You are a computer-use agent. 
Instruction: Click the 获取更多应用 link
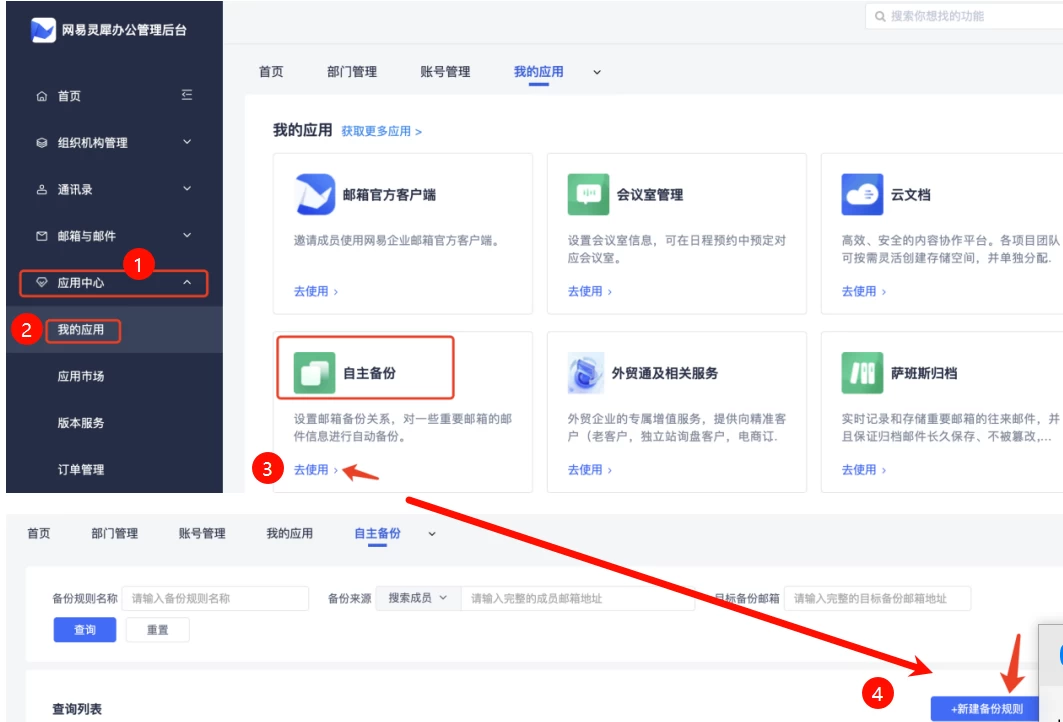coord(382,132)
